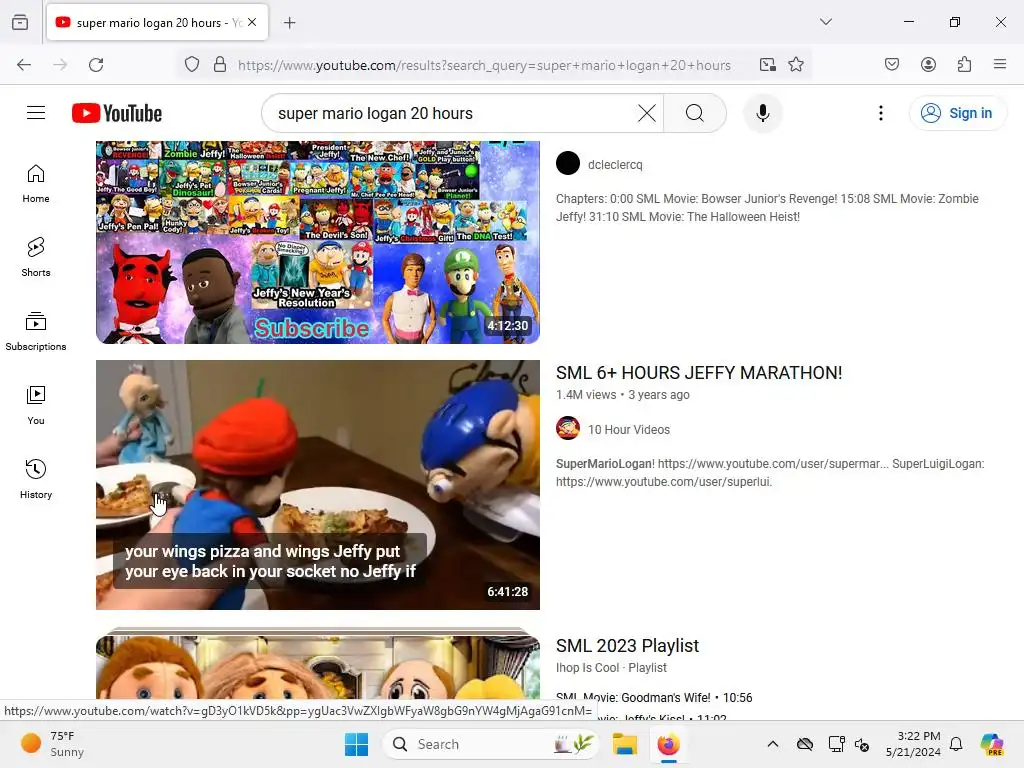This screenshot has width=1024, height=768.
Task: Open the SML 2023 Playlist title
Action: [627, 646]
